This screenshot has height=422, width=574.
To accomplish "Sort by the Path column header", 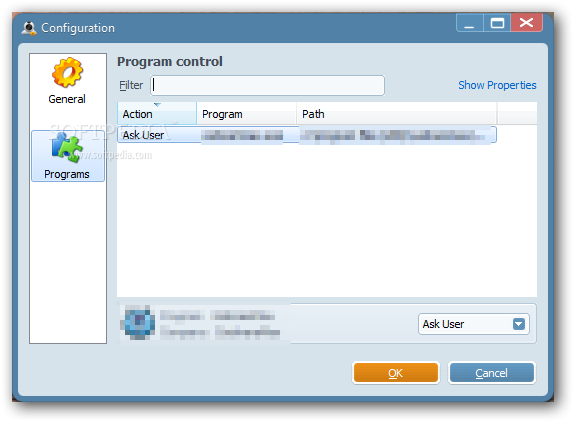I will [x=396, y=114].
